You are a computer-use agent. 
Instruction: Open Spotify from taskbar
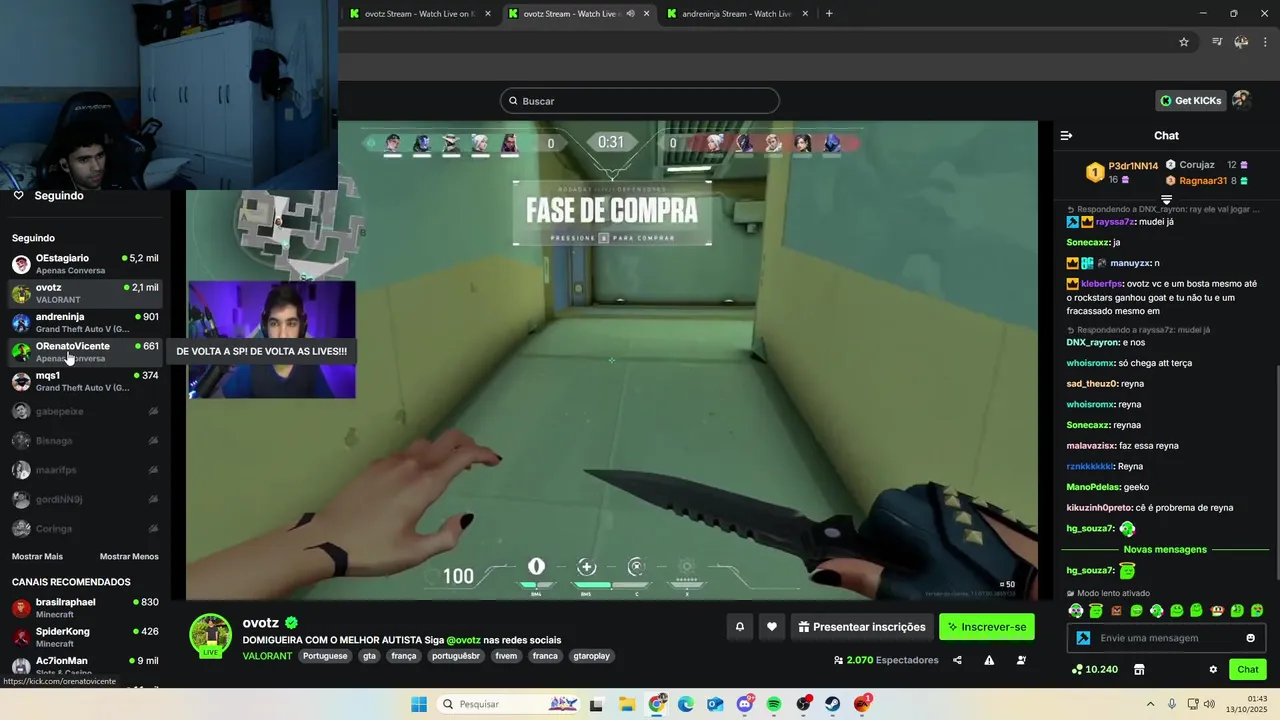tap(774, 704)
